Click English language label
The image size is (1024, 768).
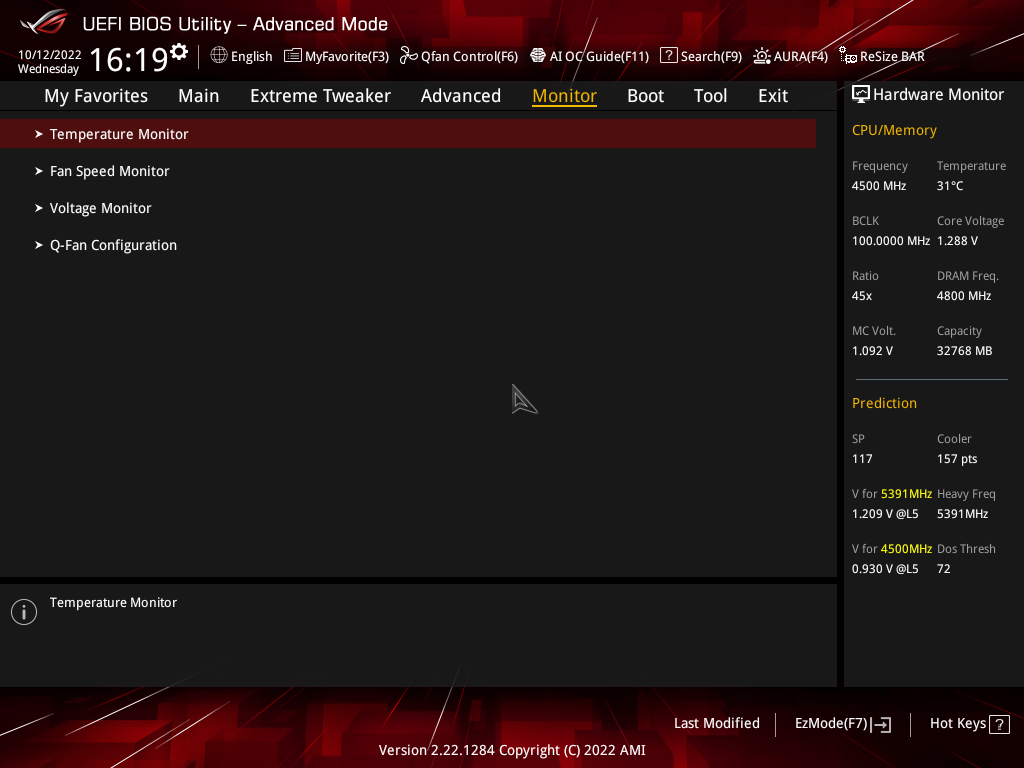coord(251,57)
